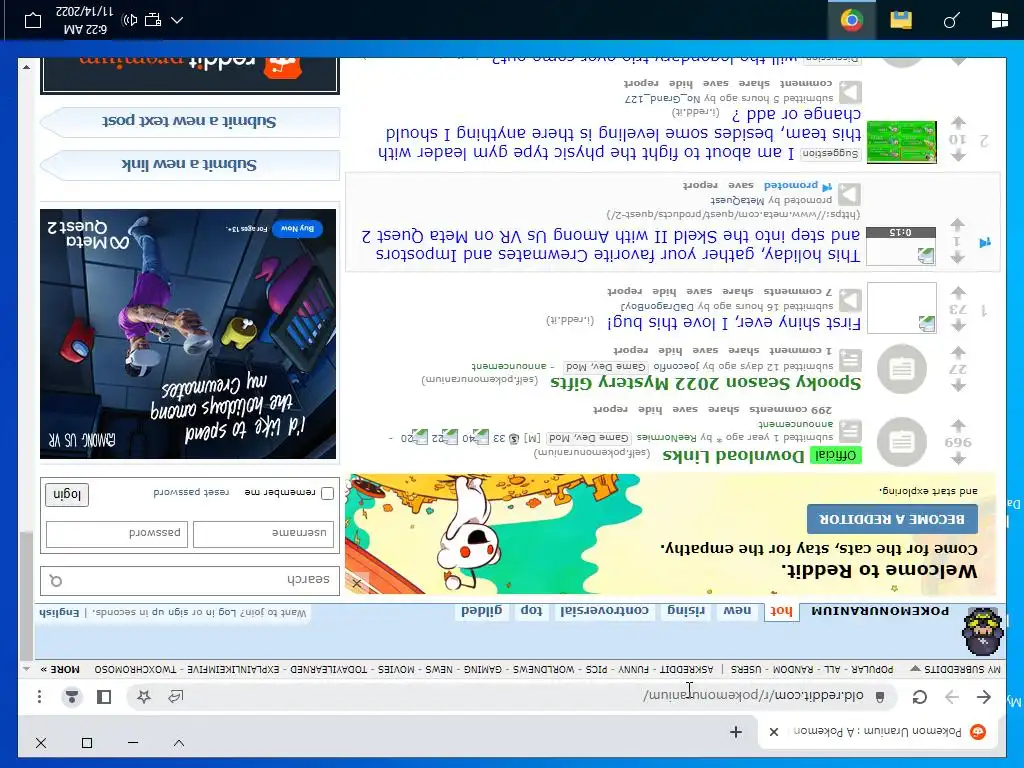The image size is (1024, 768).
Task: Open the gilded tab
Action: (x=482, y=611)
